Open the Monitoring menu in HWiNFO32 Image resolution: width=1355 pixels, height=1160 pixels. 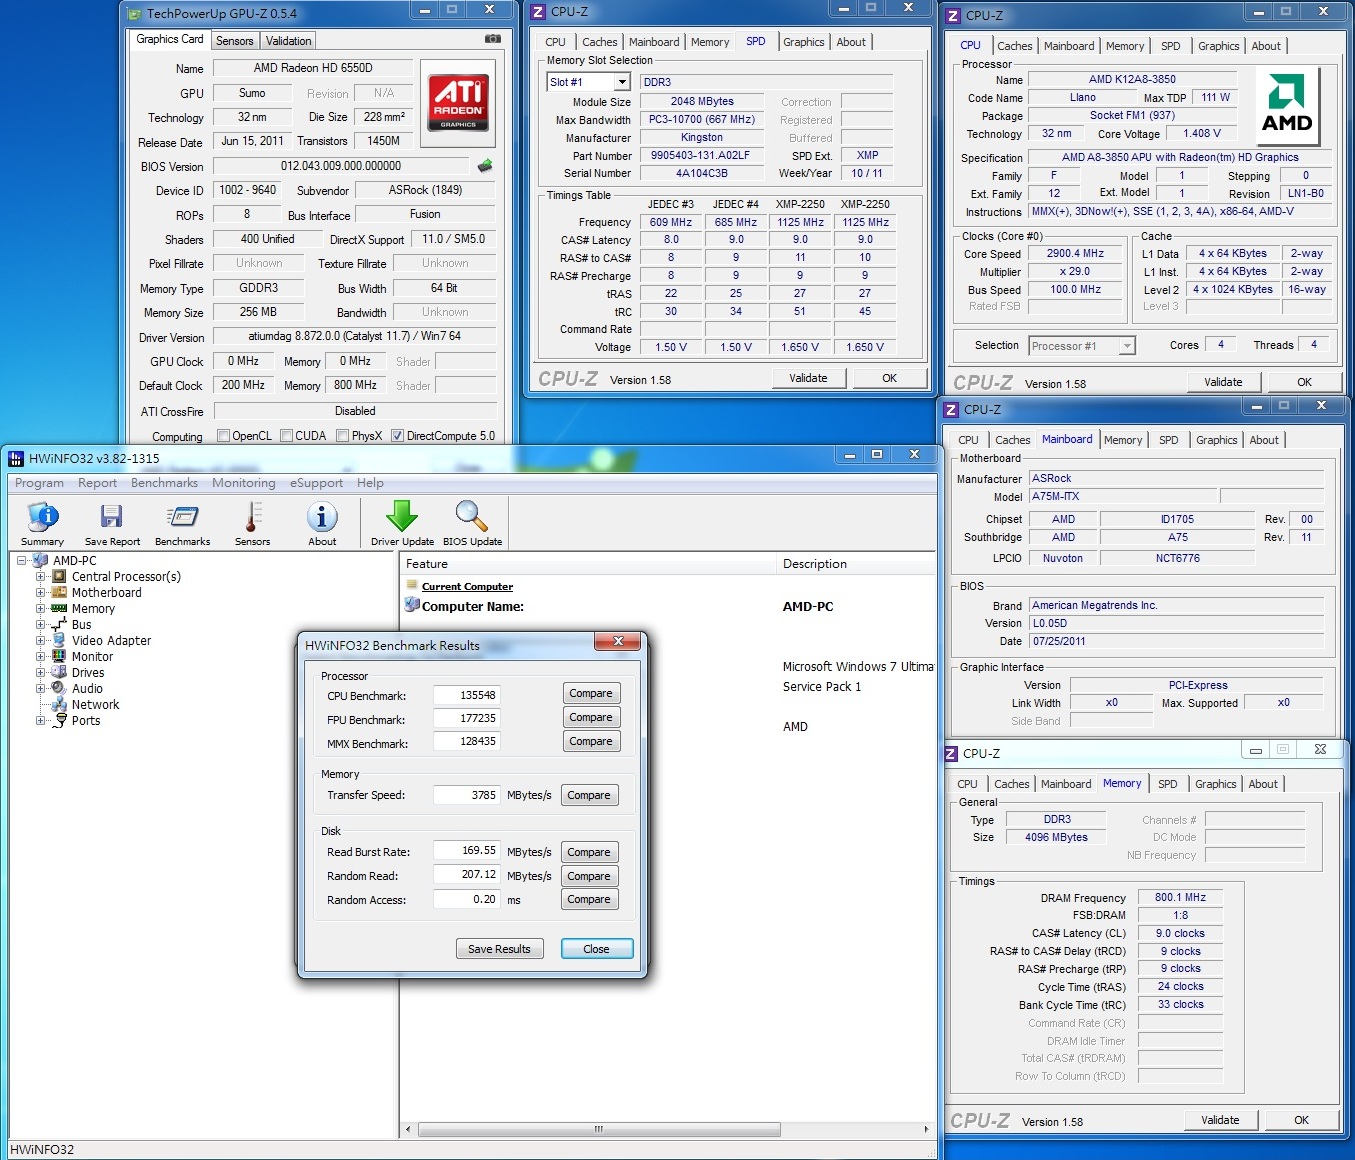point(243,483)
